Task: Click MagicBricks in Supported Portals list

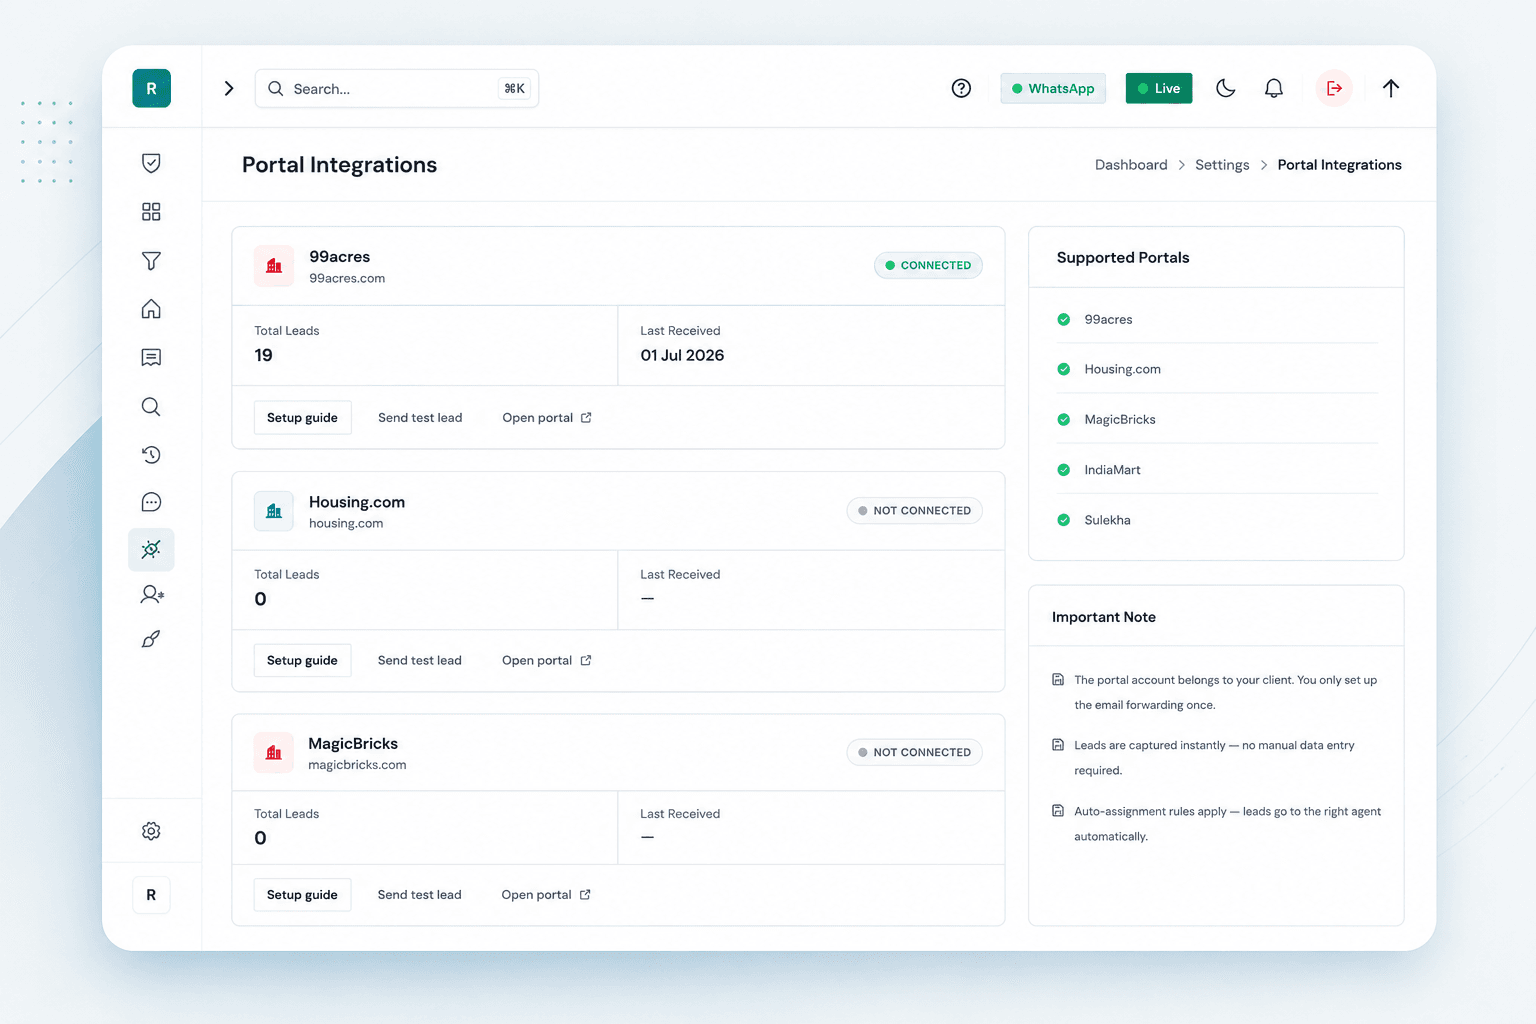Action: [1120, 420]
